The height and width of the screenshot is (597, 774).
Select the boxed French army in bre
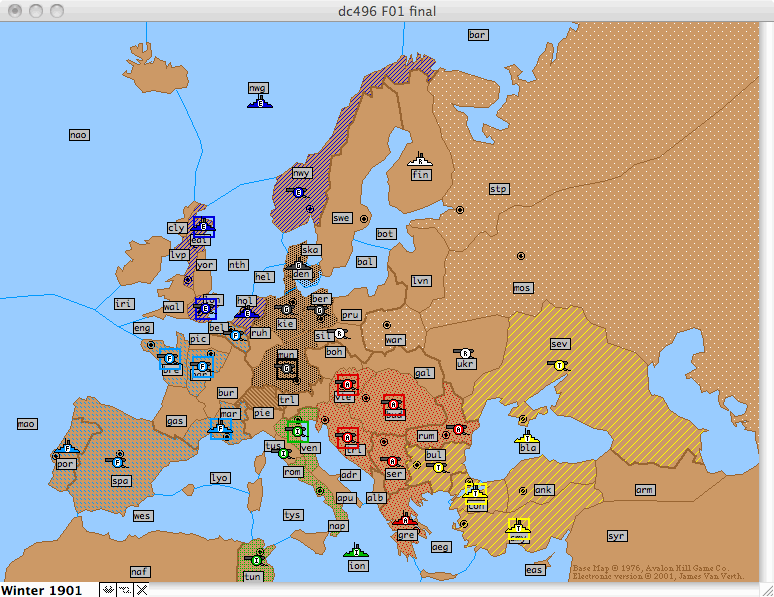170,358
